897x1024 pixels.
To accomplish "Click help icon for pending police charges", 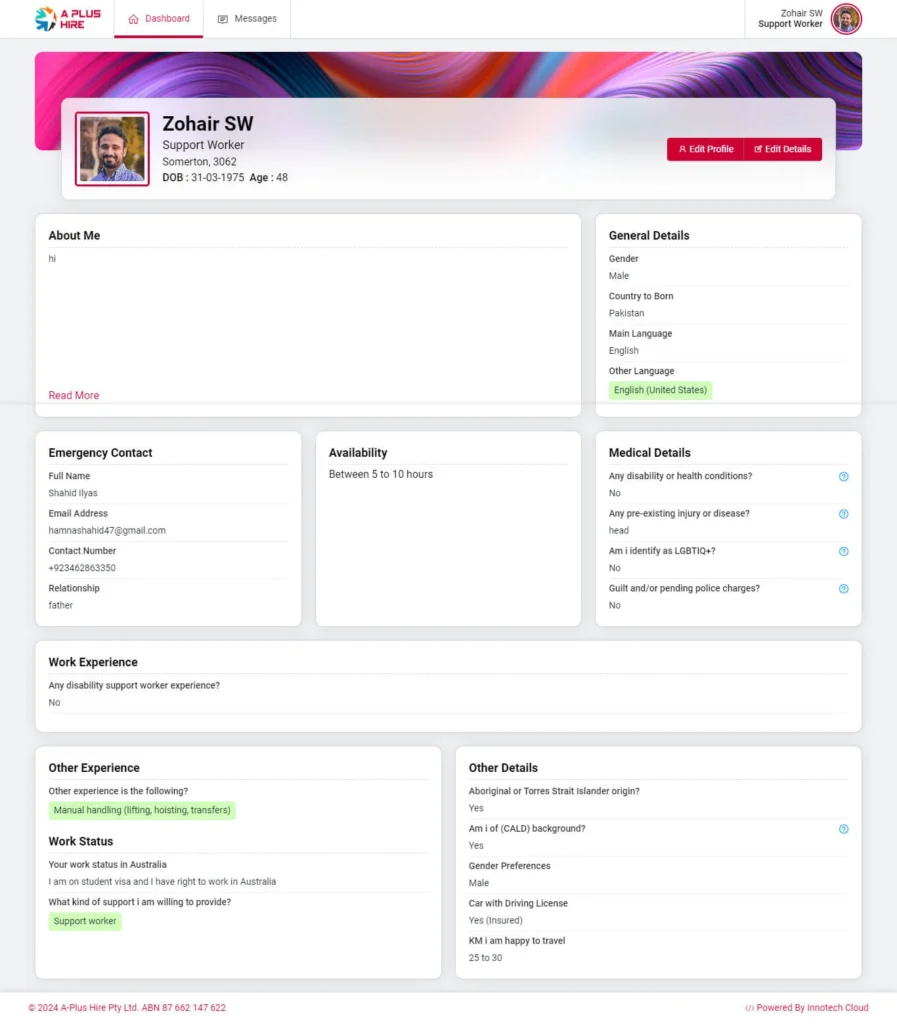I will (843, 589).
